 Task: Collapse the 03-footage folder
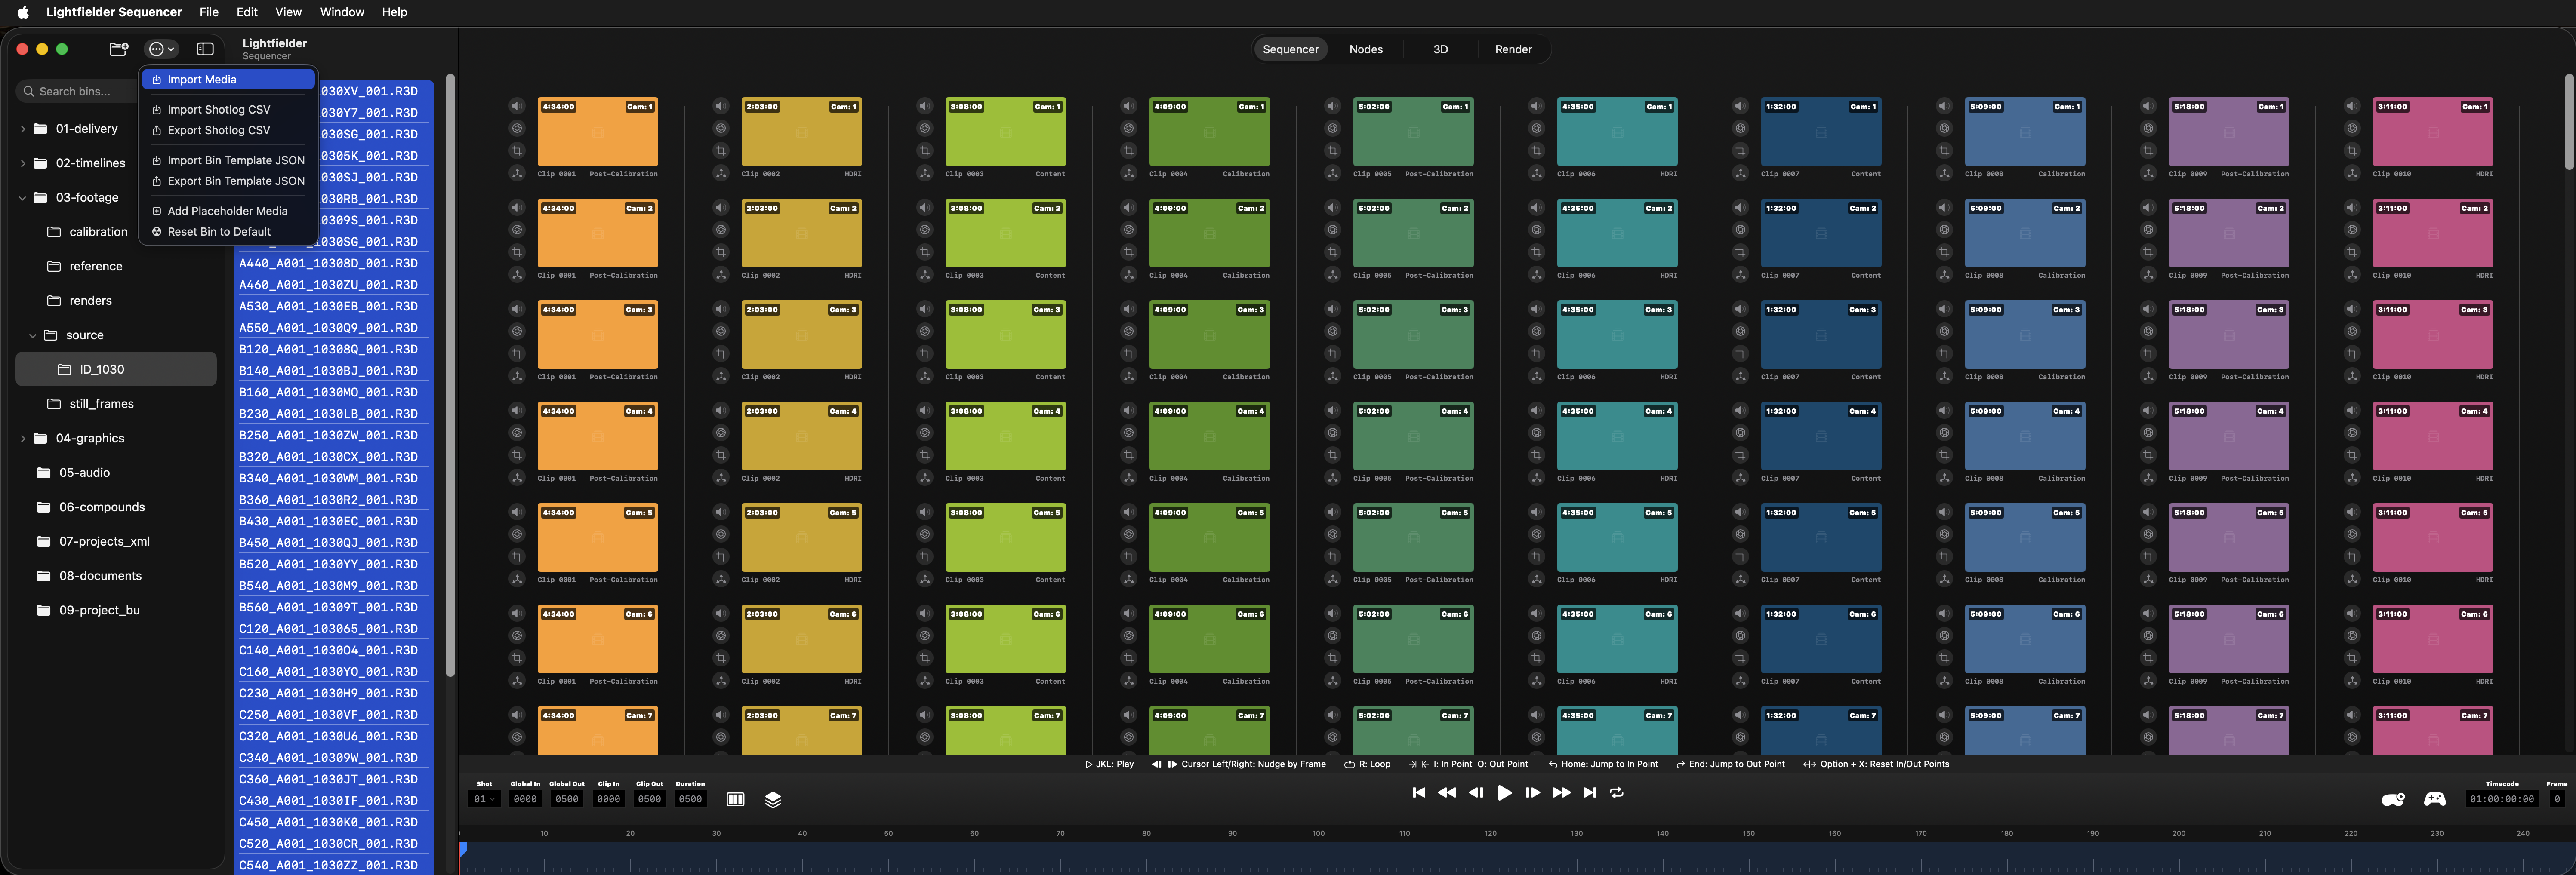tap(23, 198)
